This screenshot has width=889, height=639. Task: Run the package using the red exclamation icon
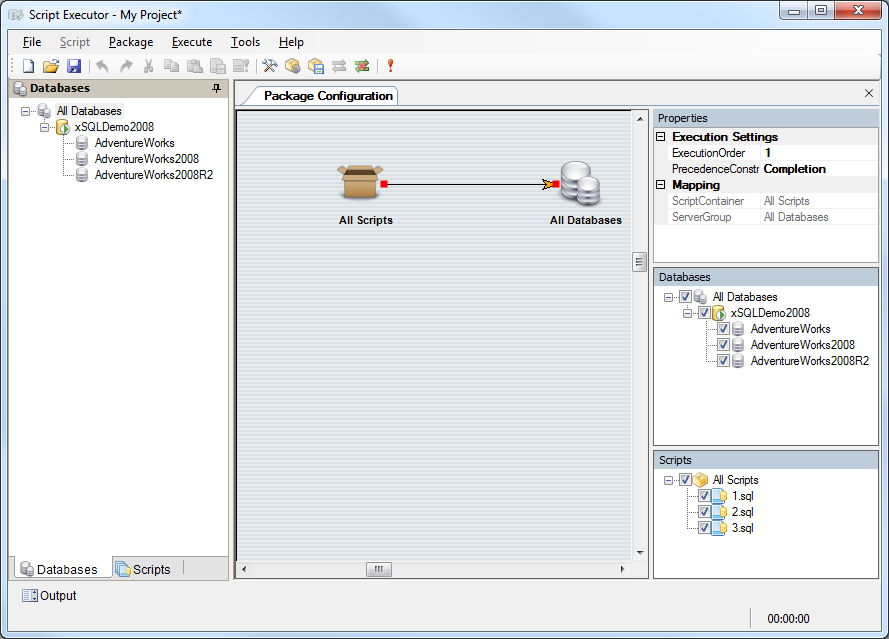click(x=390, y=66)
